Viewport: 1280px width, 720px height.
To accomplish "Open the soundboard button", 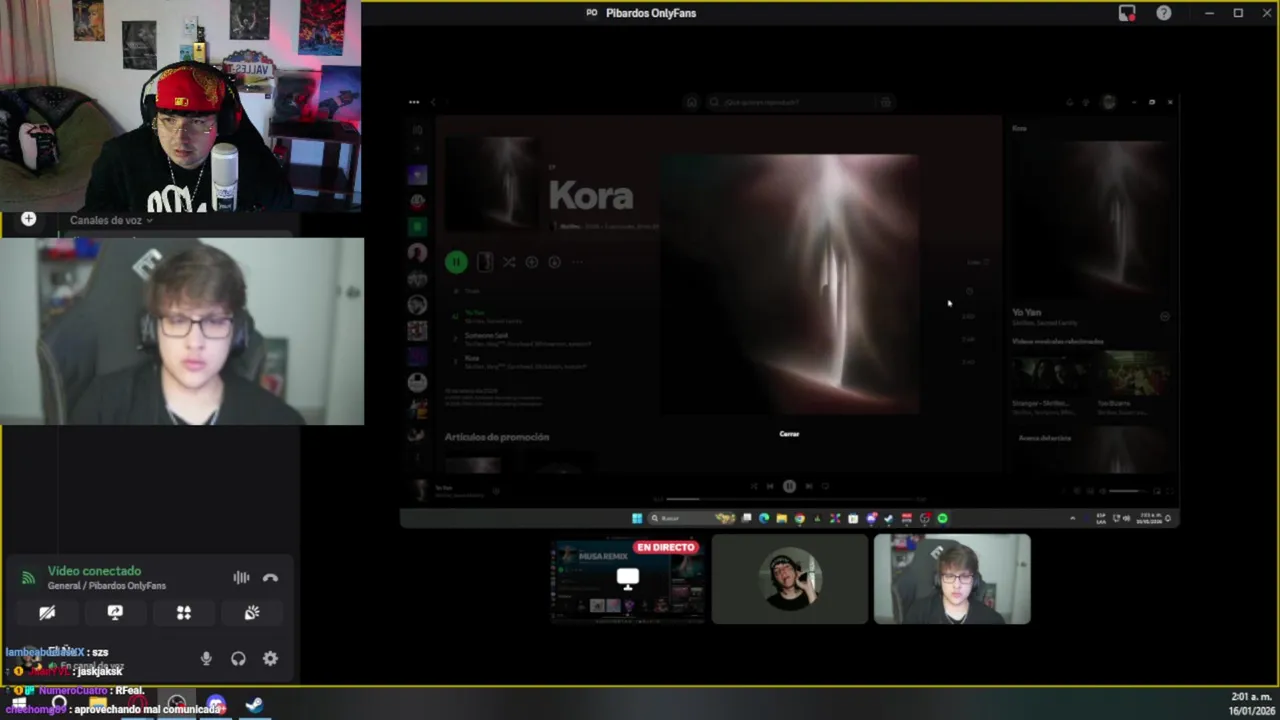I will [x=252, y=613].
